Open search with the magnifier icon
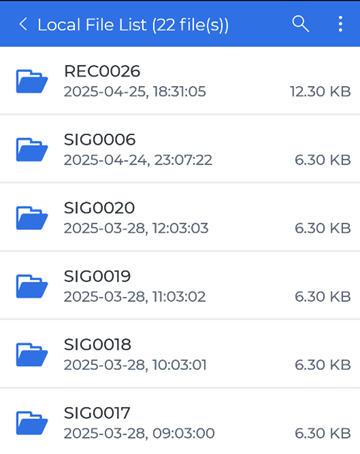The width and height of the screenshot is (360, 454). tap(300, 24)
